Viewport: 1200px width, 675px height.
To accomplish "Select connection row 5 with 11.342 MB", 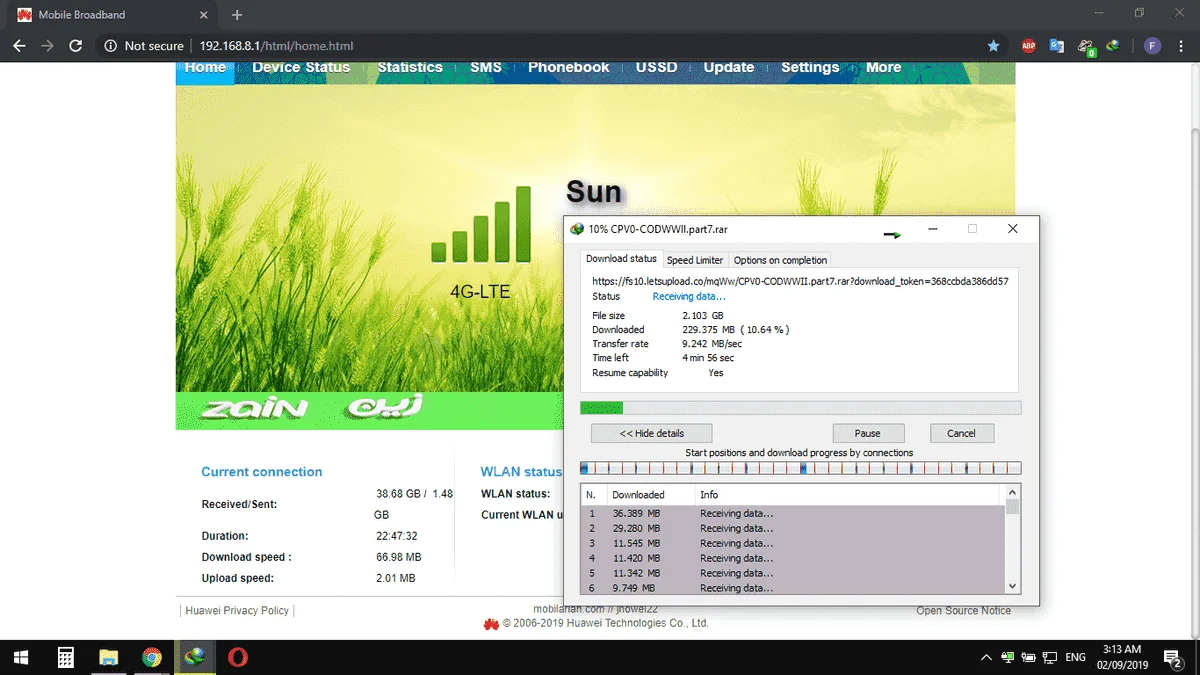I will [x=793, y=573].
